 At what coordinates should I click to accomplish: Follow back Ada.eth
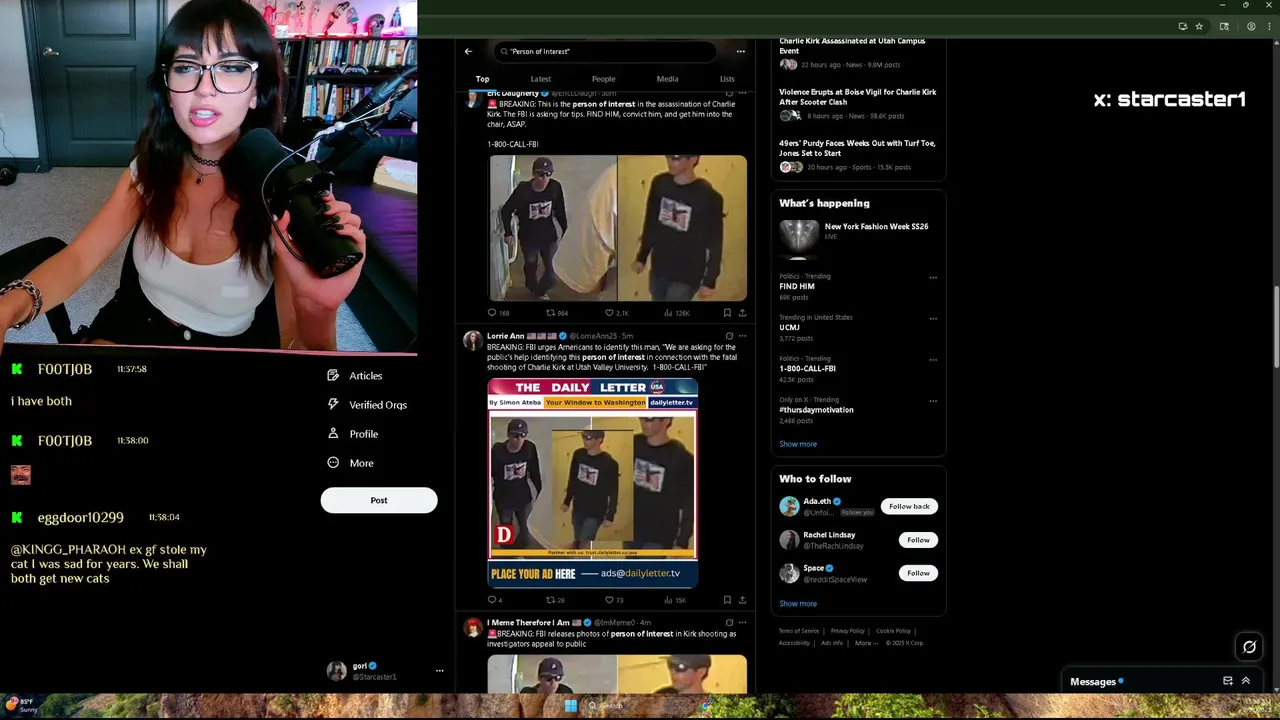(x=909, y=506)
